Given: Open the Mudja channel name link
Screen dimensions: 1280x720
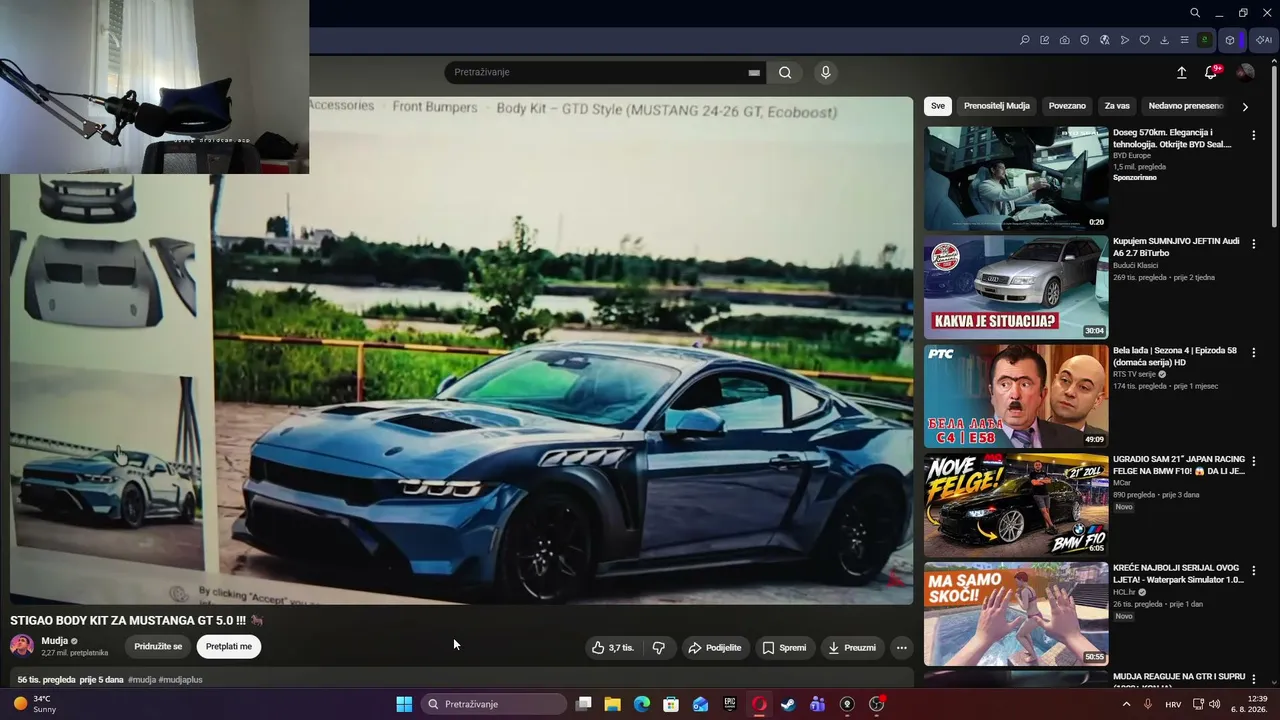Looking at the screenshot, I should [55, 641].
